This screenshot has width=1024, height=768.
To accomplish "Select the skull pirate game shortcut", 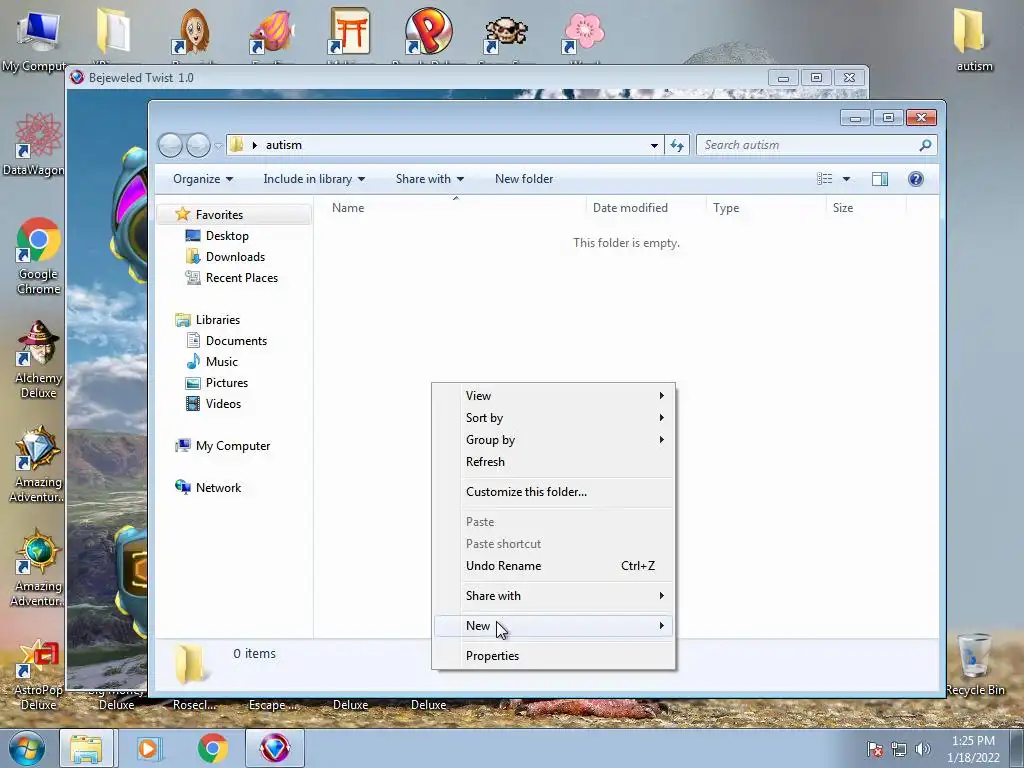I will [505, 34].
